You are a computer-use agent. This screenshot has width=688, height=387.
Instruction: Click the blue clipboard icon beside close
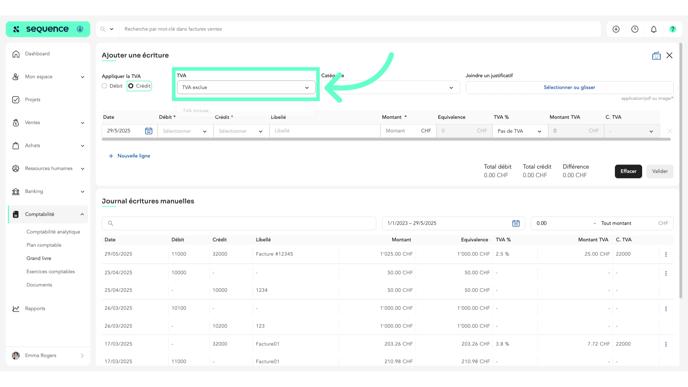[x=656, y=56]
